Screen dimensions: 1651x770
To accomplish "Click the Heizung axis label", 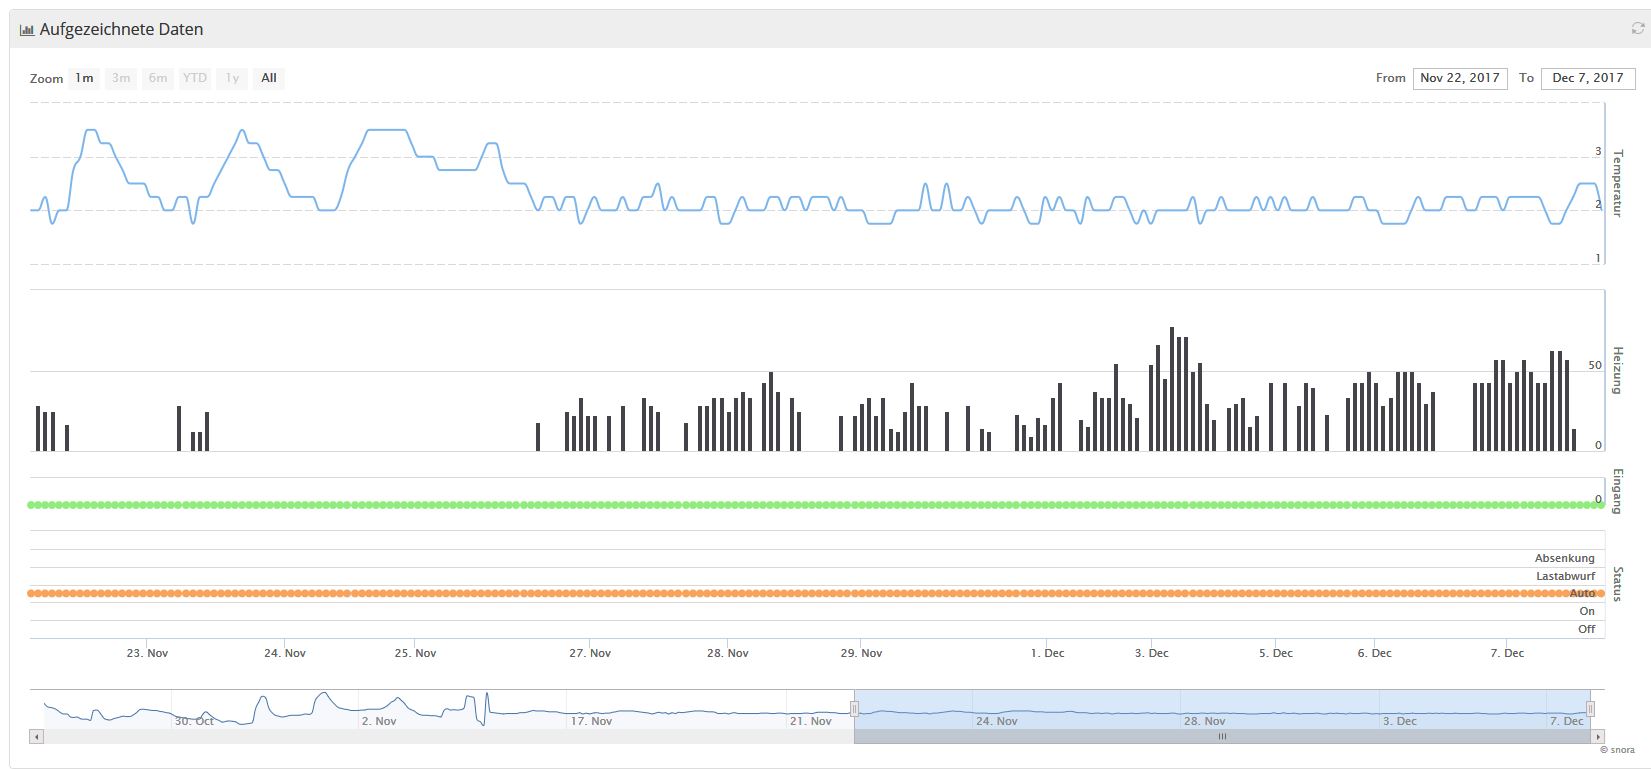I will coord(1619,370).
